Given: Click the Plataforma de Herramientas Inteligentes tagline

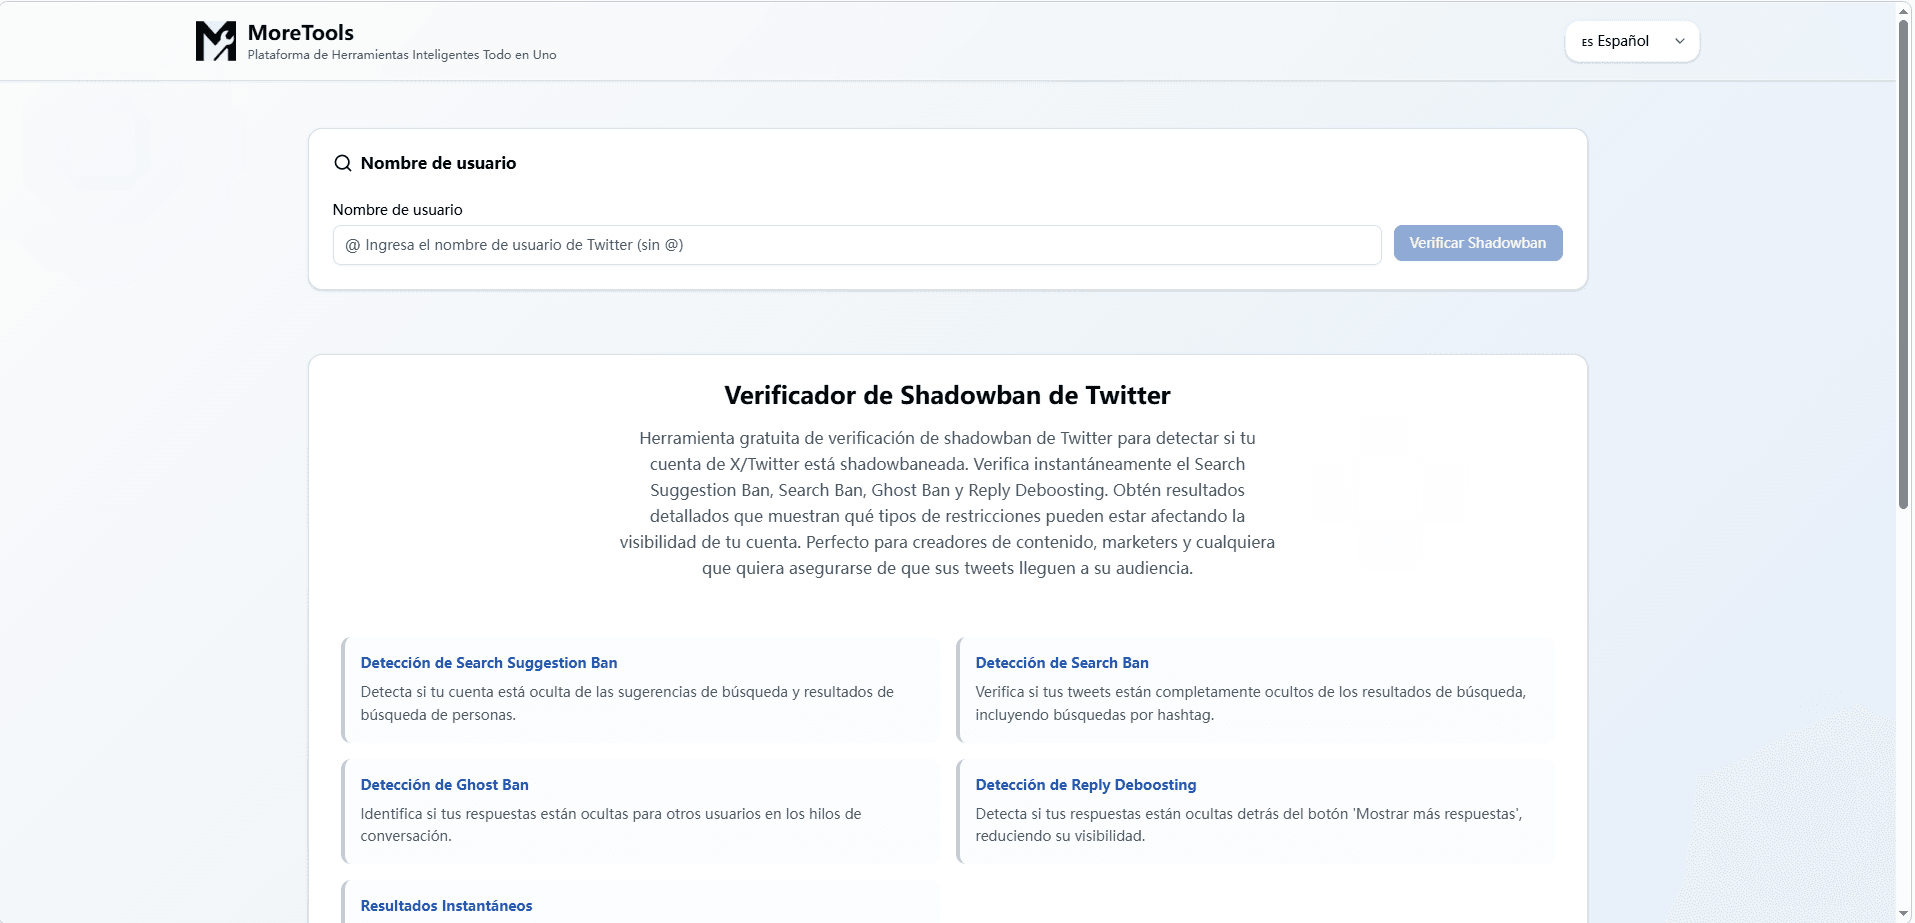Looking at the screenshot, I should [401, 55].
